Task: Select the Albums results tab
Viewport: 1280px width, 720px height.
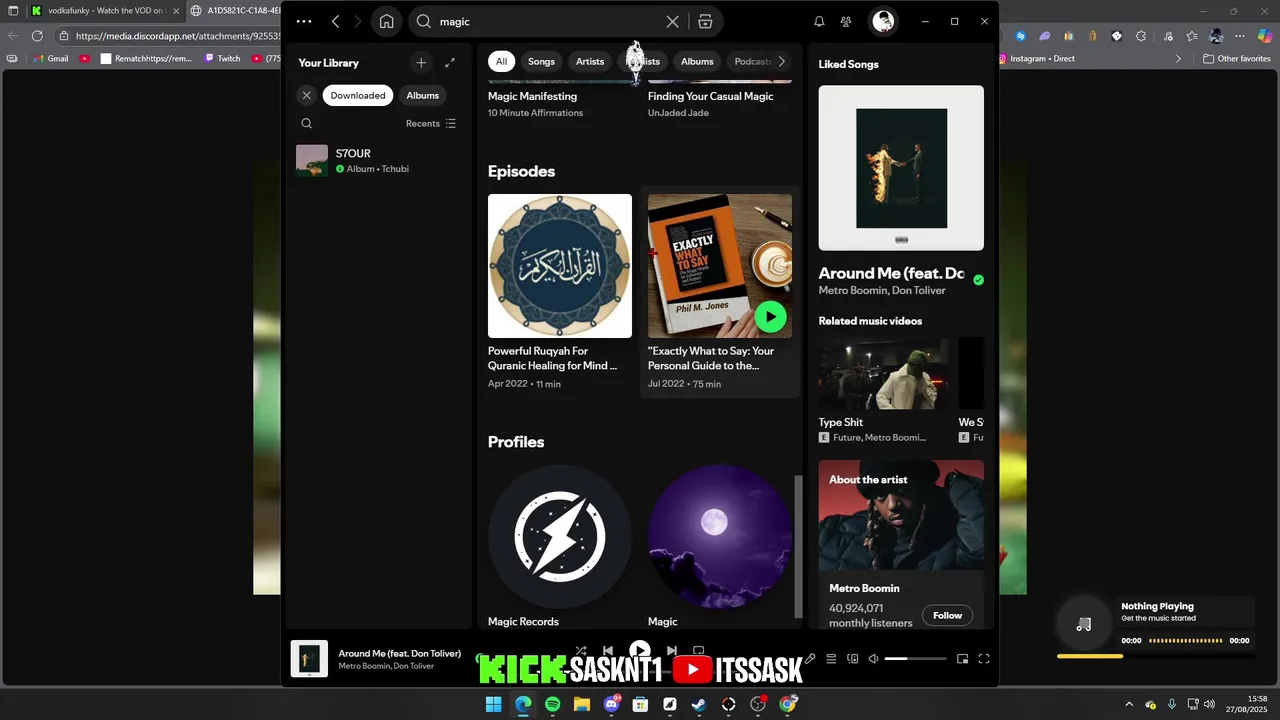Action: point(697,61)
